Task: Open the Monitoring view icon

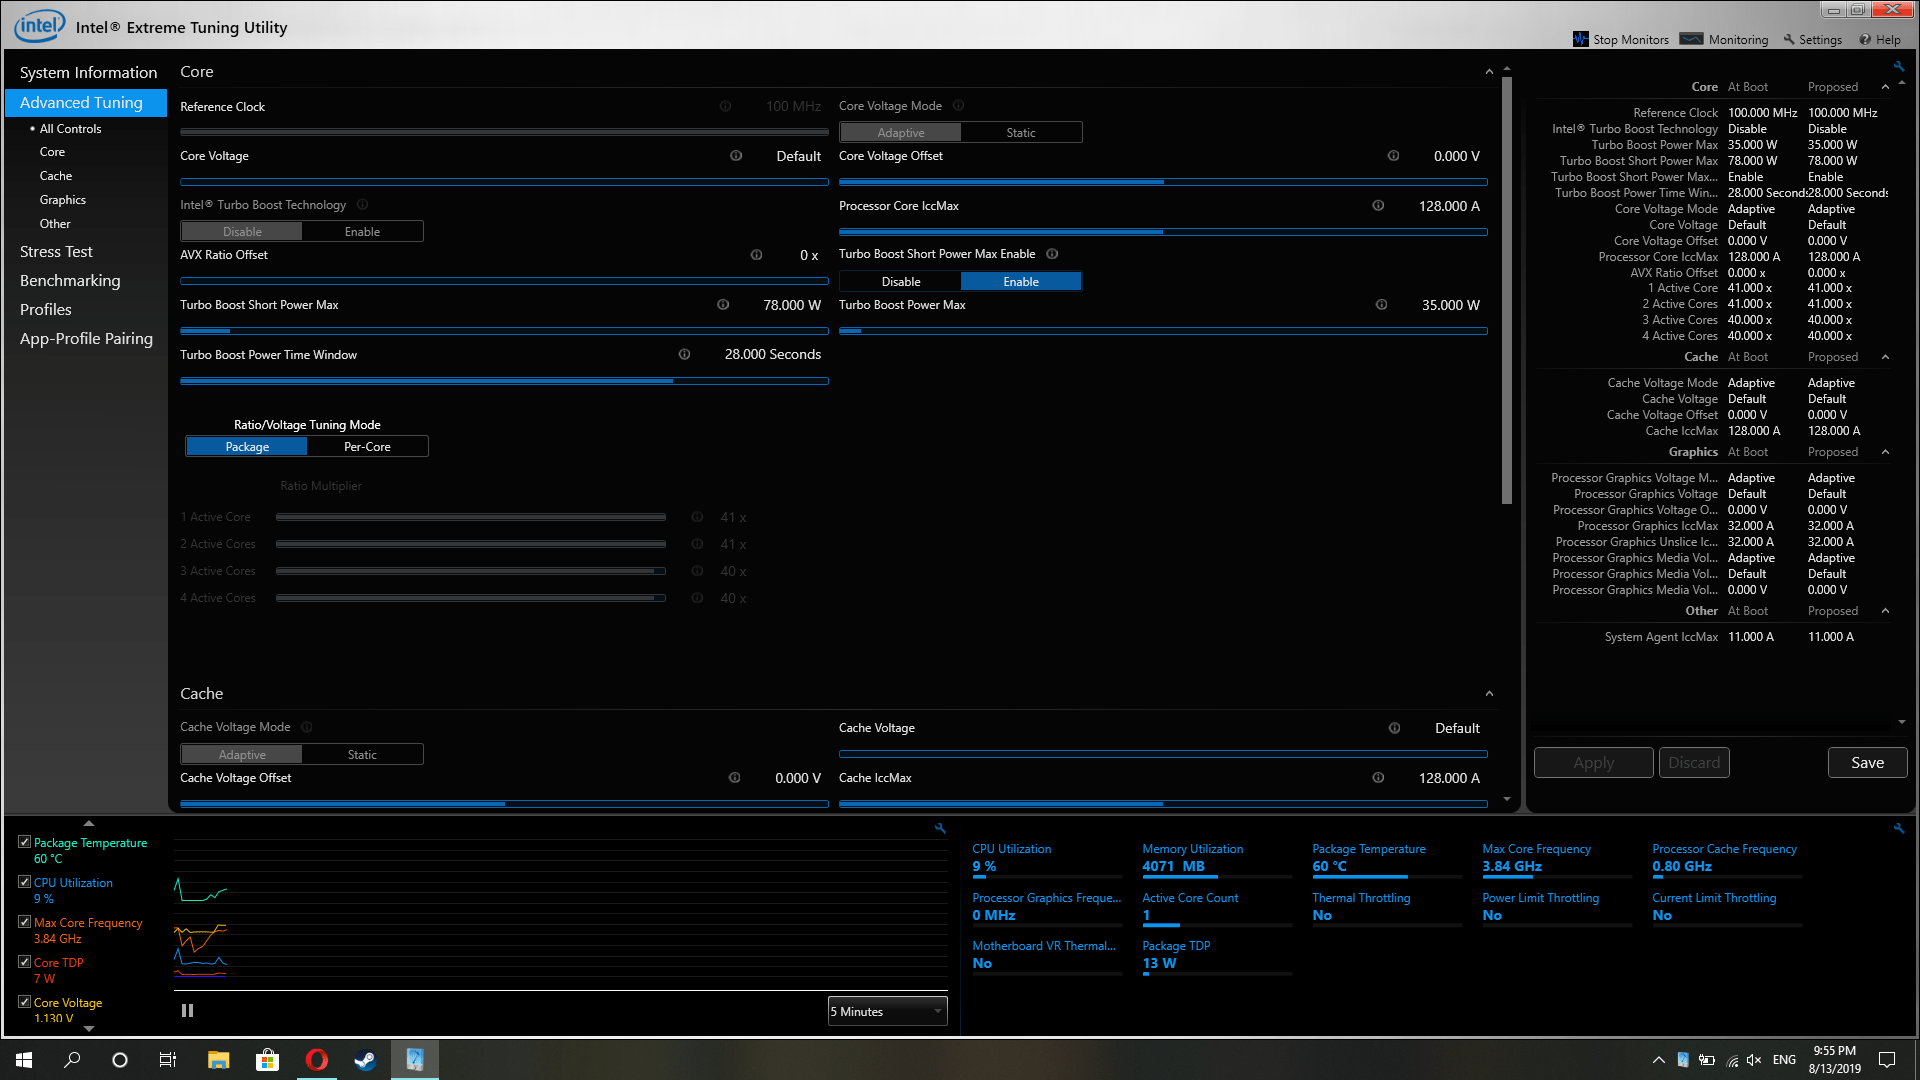Action: pos(1691,39)
